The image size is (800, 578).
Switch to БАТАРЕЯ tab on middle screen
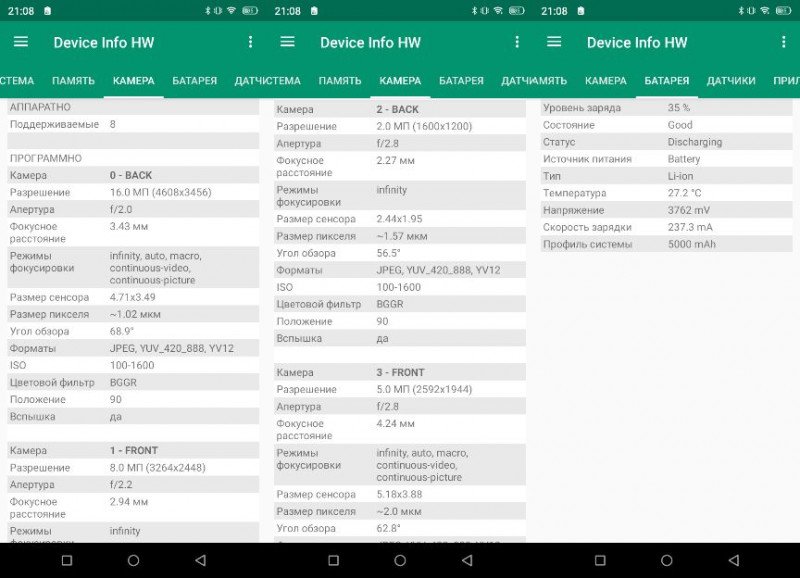click(x=461, y=81)
